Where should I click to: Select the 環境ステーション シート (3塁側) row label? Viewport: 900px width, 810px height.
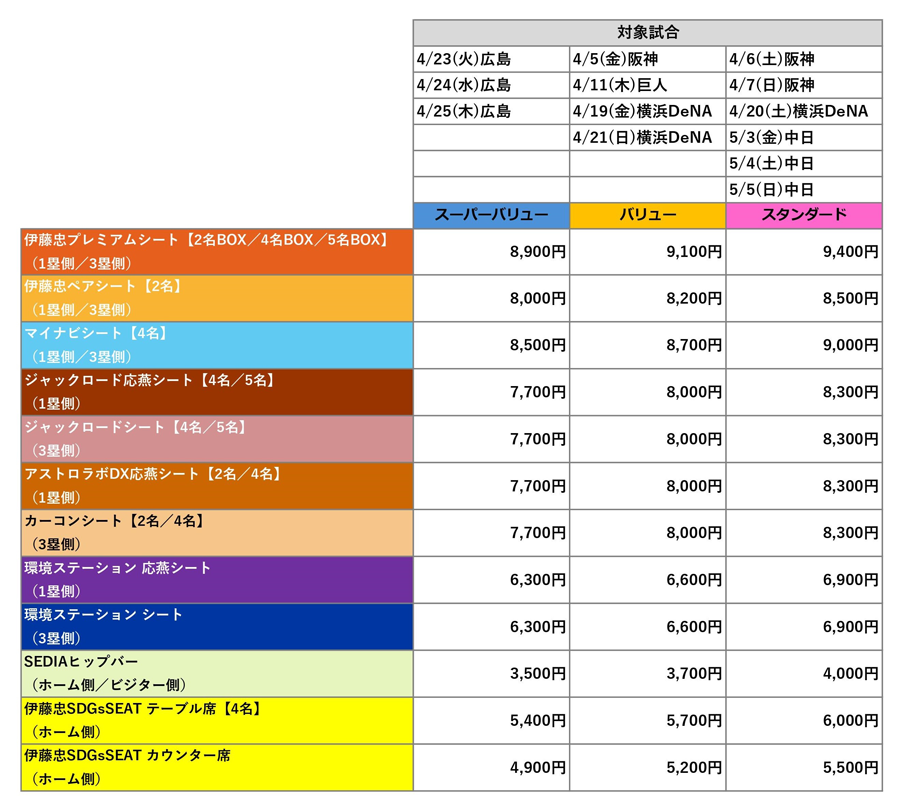tap(217, 626)
